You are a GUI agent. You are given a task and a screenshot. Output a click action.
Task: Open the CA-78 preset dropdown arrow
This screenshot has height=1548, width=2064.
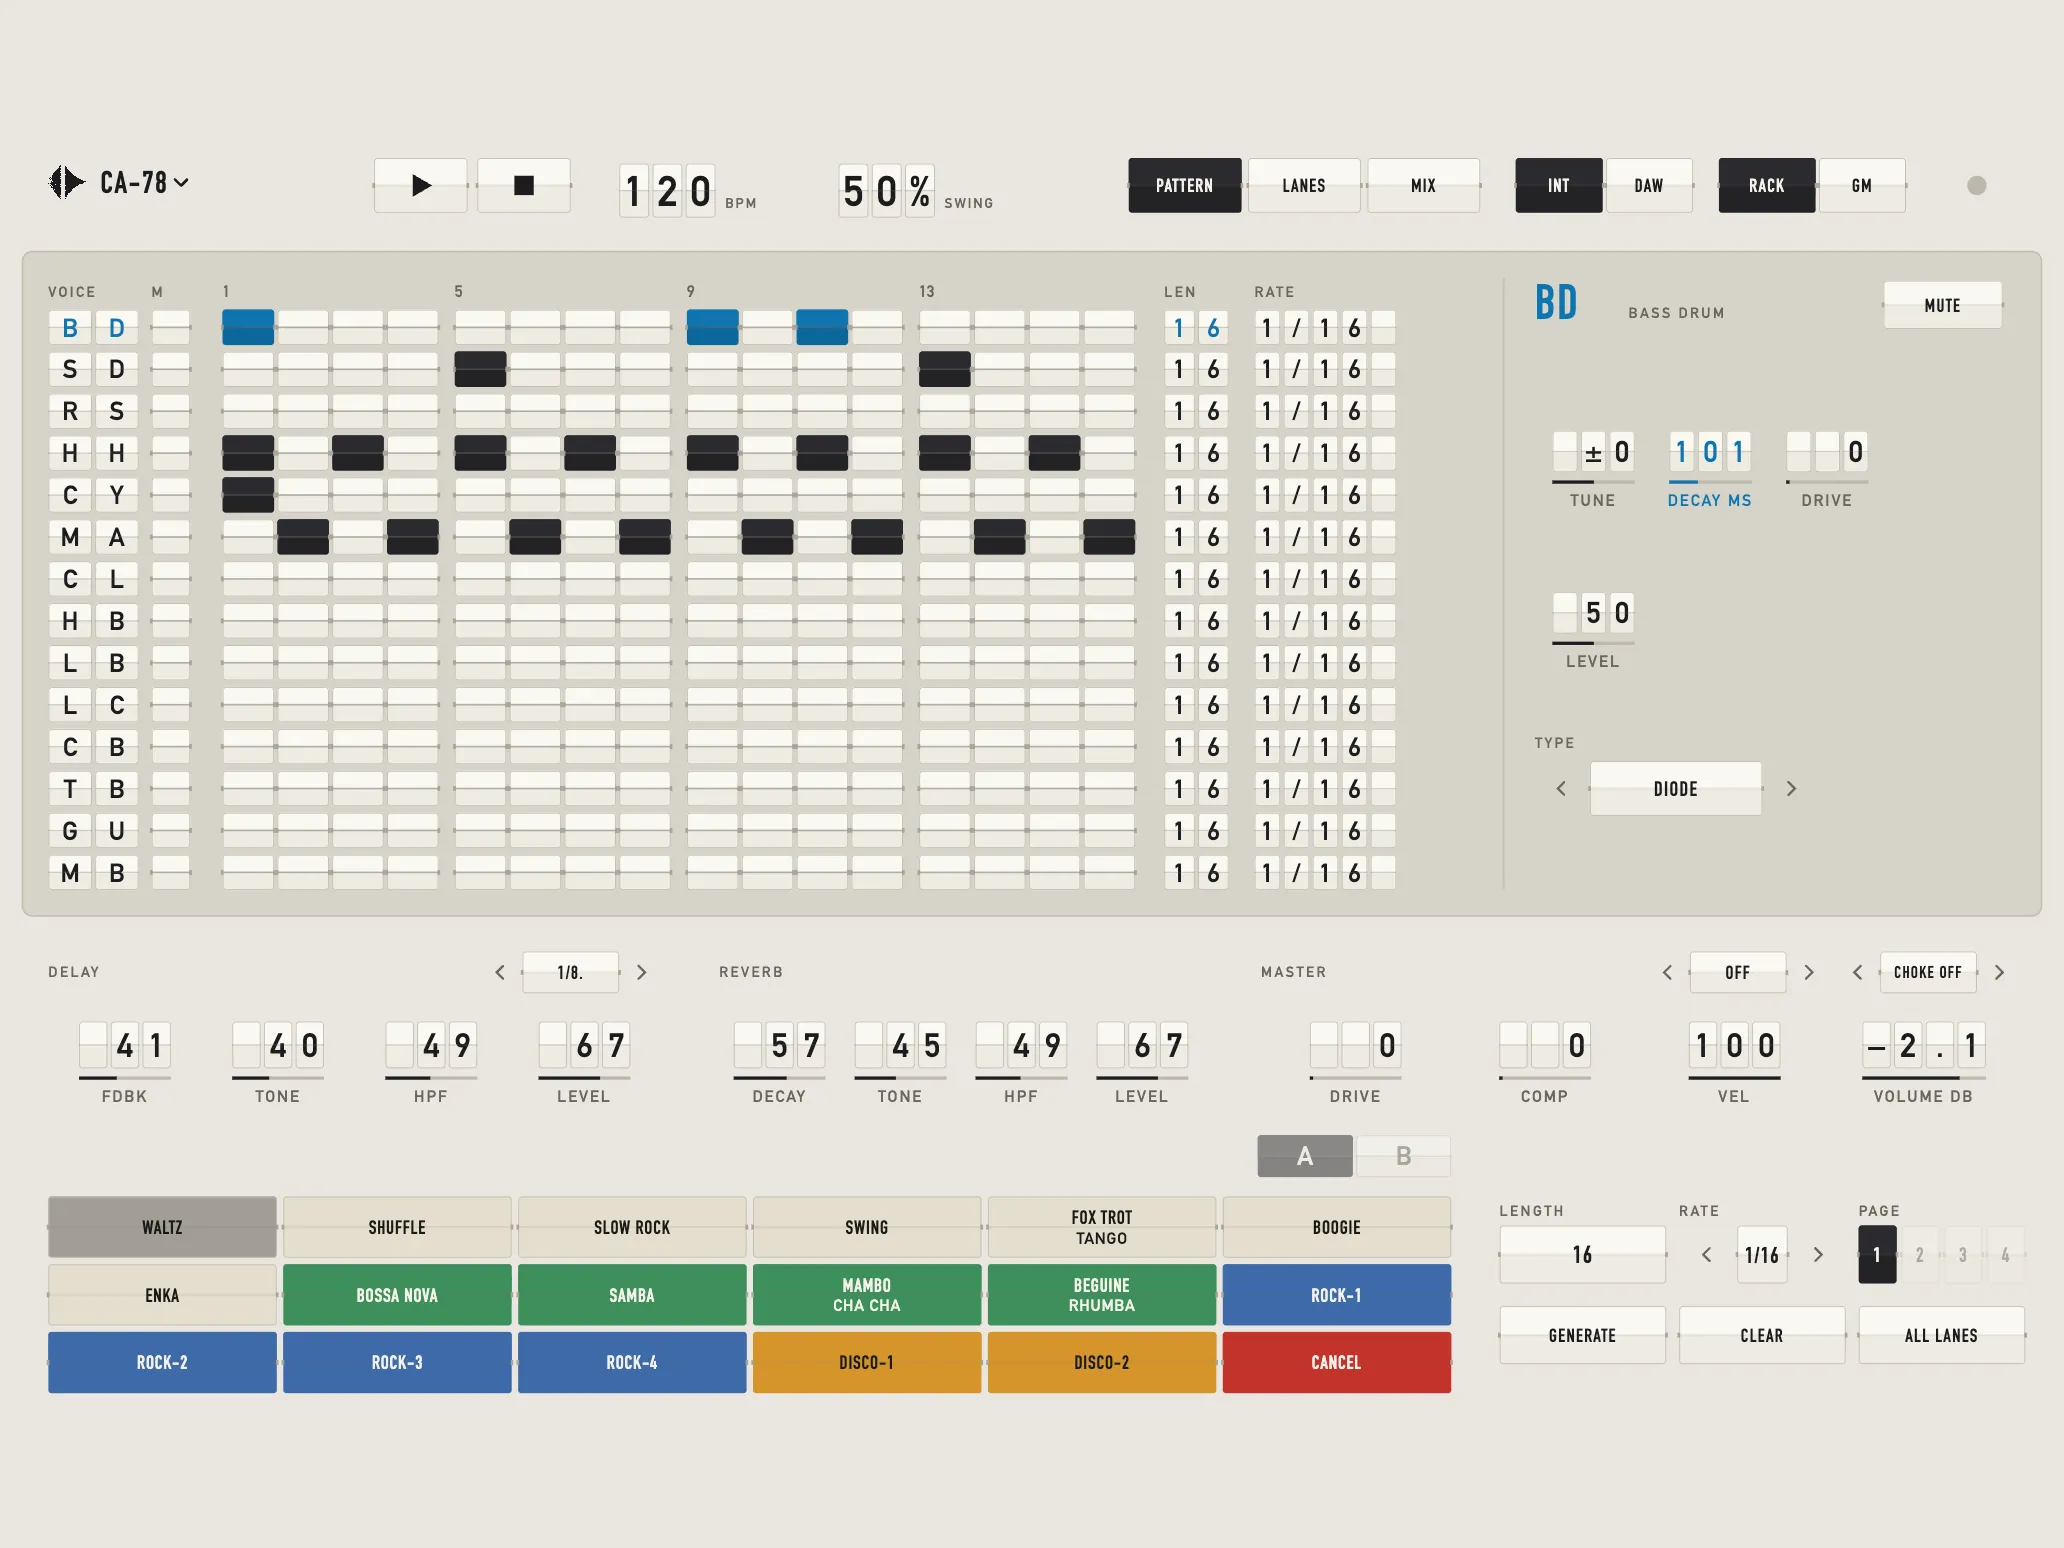coord(181,182)
